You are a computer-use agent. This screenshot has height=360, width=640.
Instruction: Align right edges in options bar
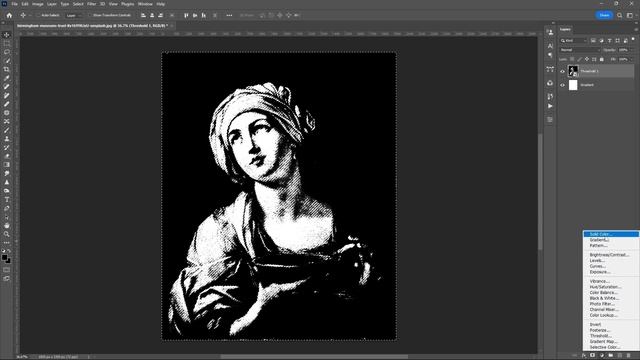click(x=160, y=15)
